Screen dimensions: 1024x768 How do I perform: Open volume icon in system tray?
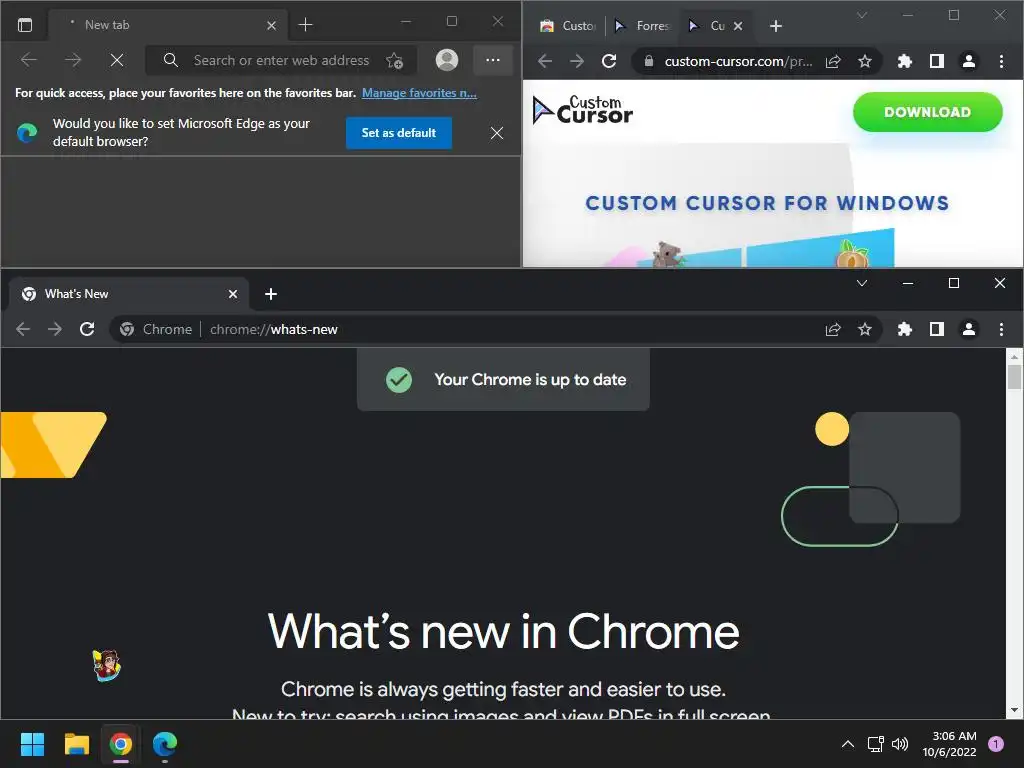pyautogui.click(x=900, y=744)
